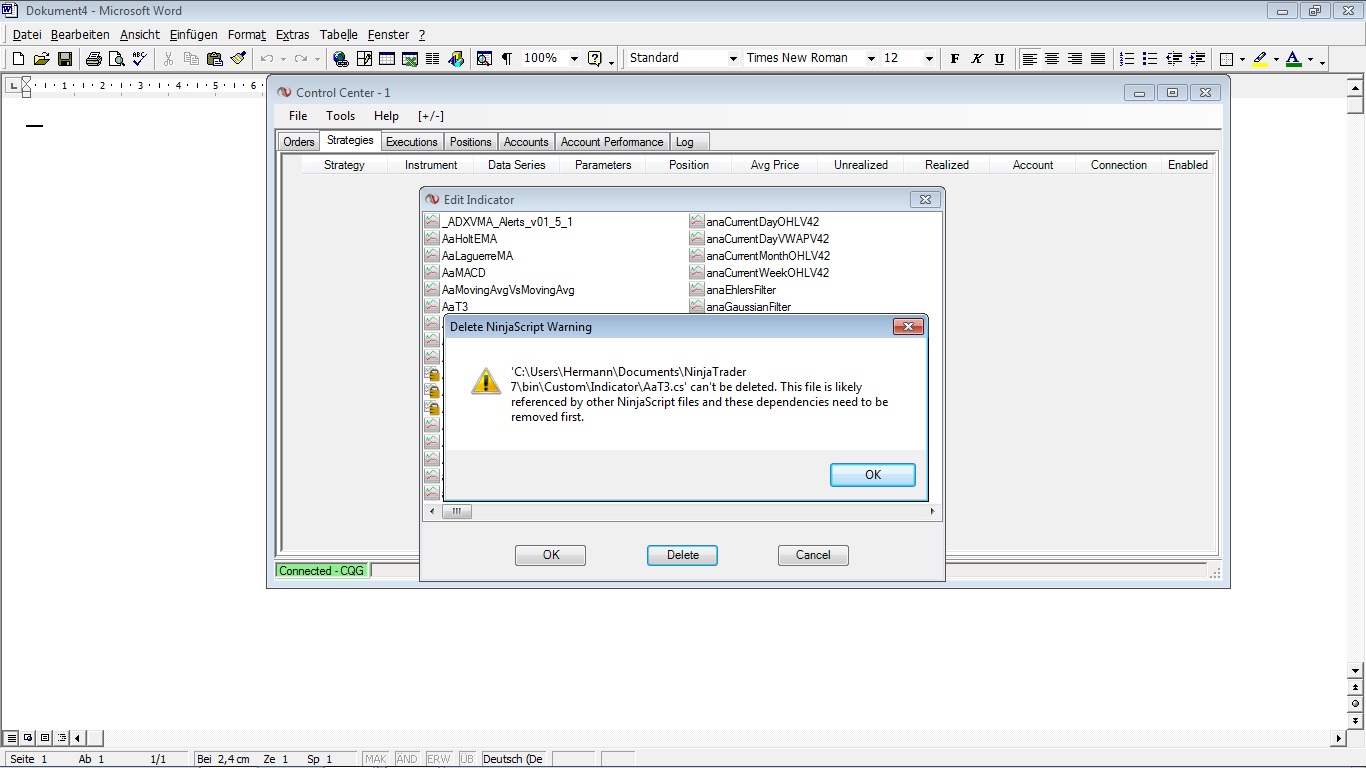Align text right
The image size is (1366, 768).
click(x=1075, y=59)
